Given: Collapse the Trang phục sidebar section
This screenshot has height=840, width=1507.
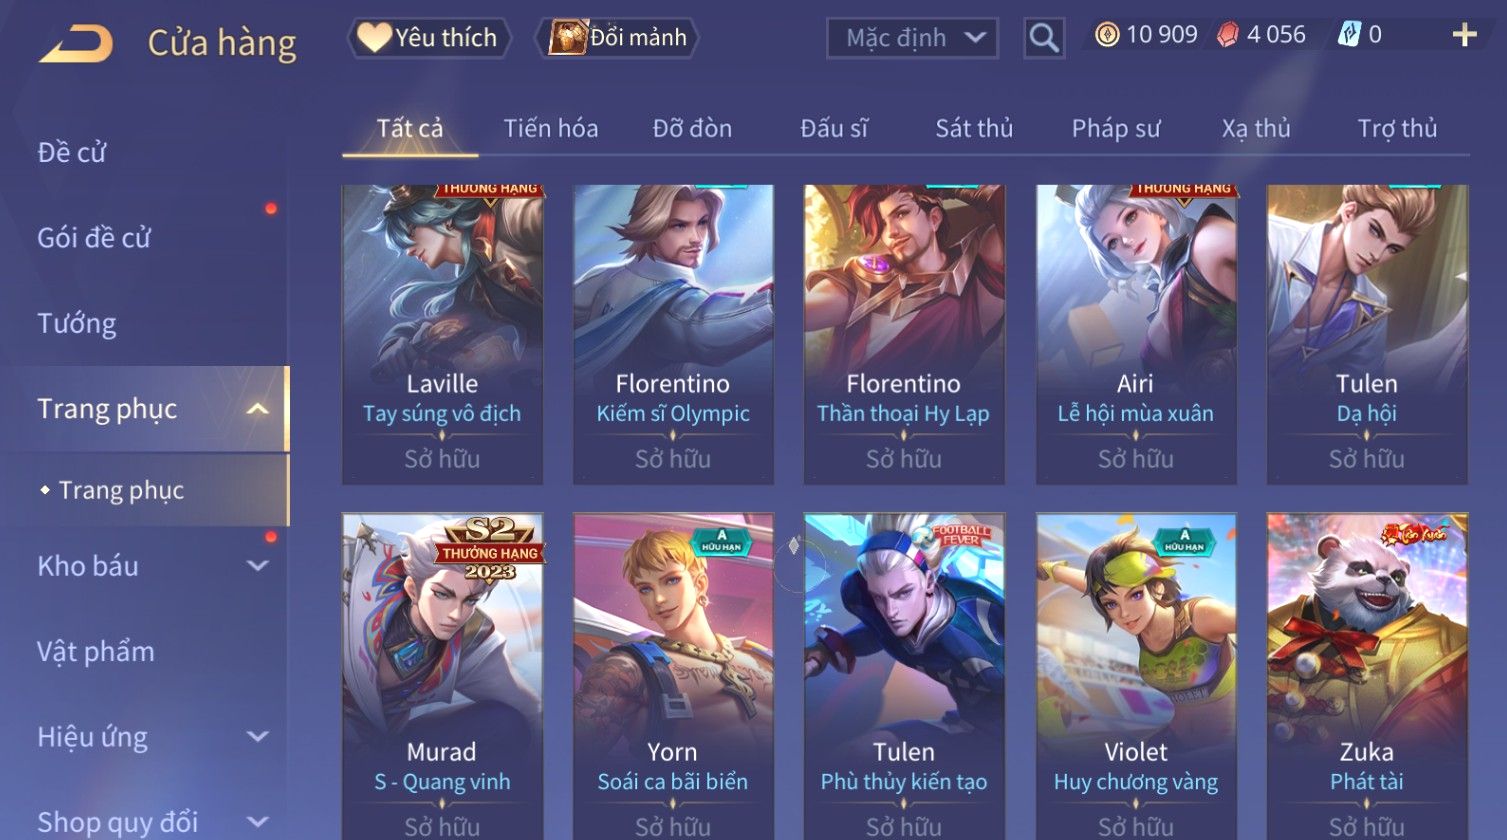Looking at the screenshot, I should tap(257, 409).
